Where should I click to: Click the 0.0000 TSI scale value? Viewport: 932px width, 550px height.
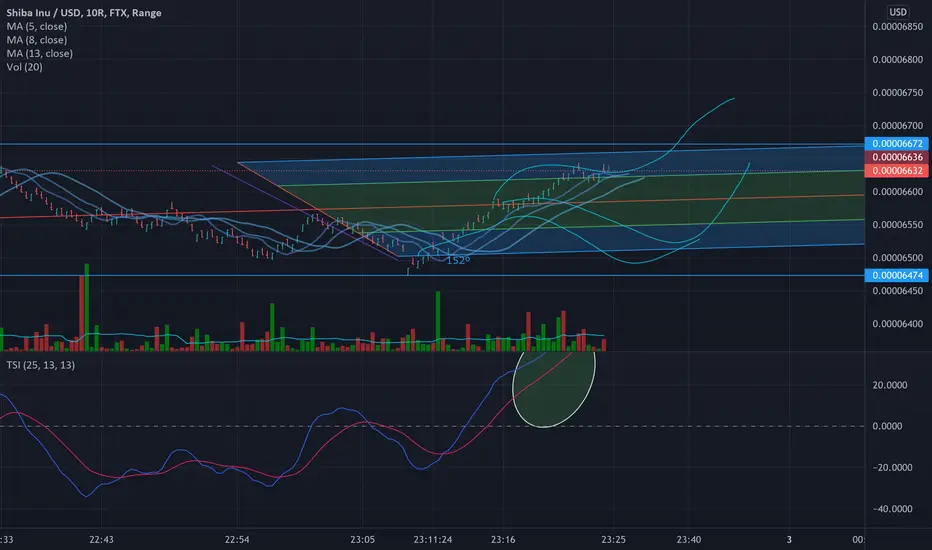887,426
